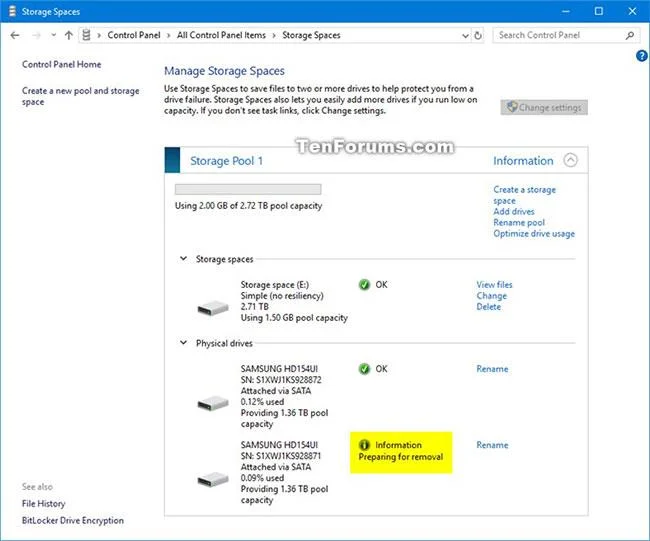Click Delete link for Storage space (E:)

pyautogui.click(x=488, y=307)
